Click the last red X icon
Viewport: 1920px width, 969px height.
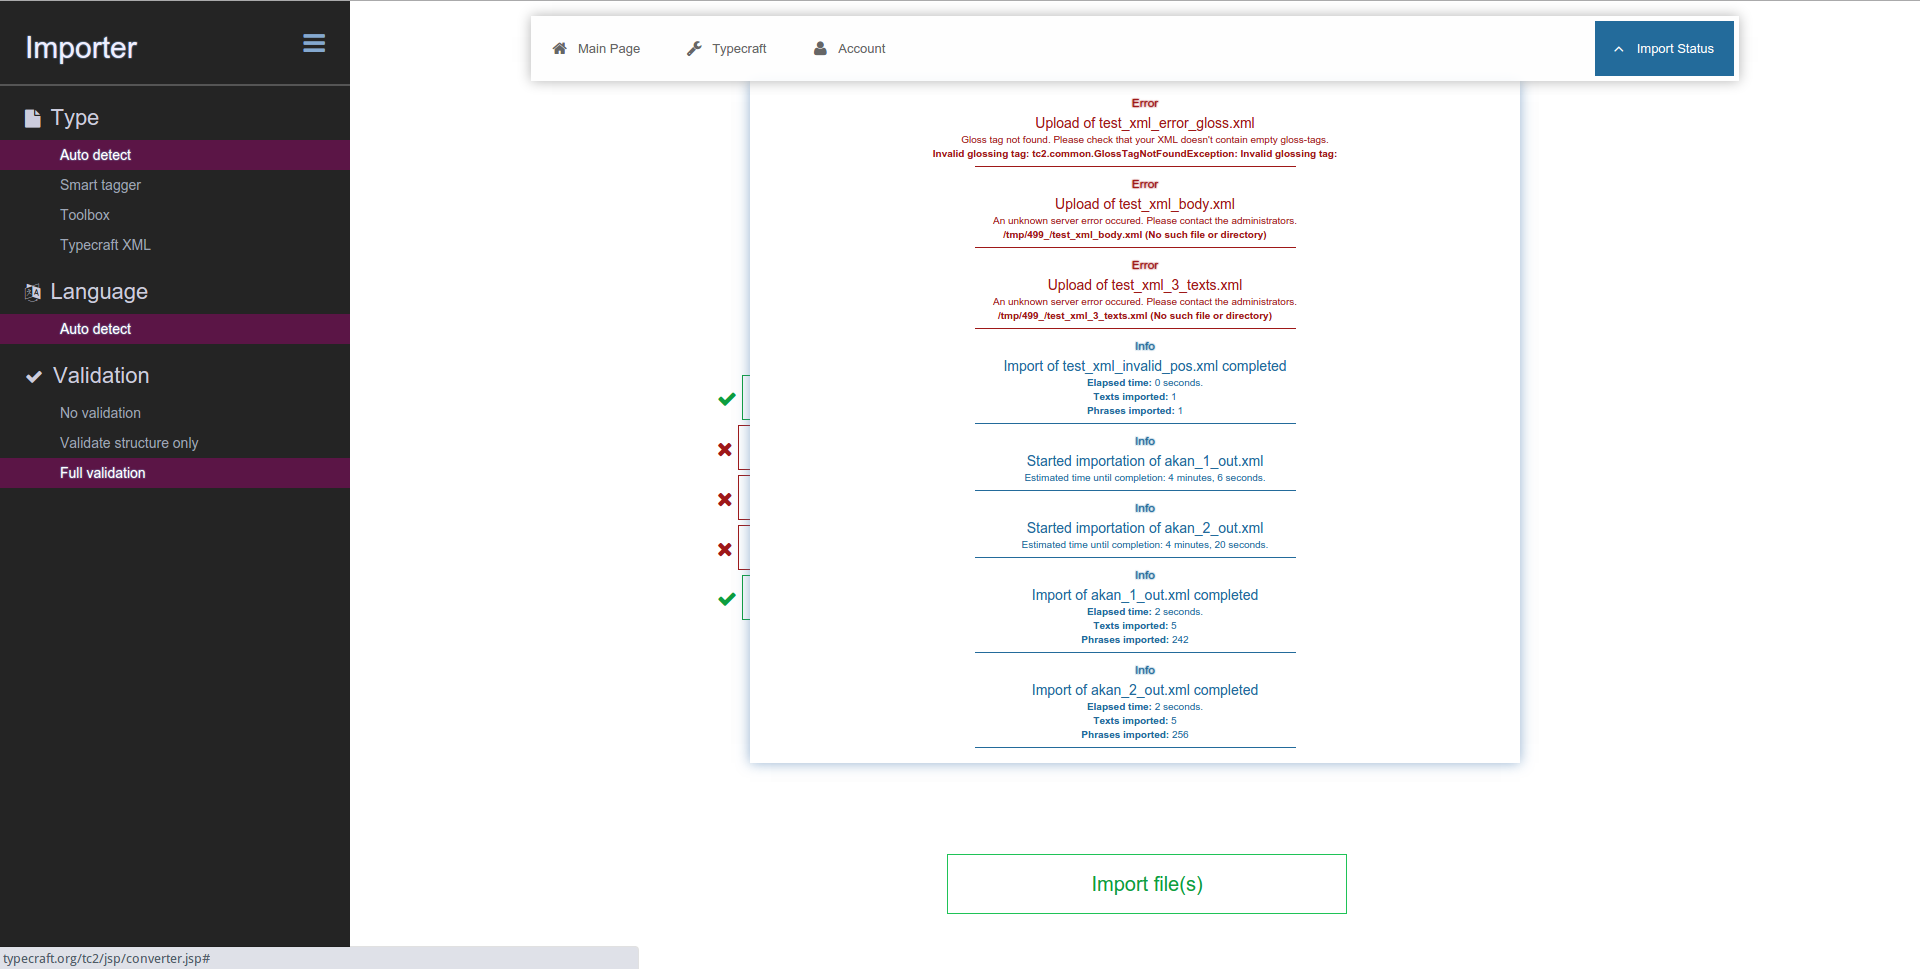(725, 550)
